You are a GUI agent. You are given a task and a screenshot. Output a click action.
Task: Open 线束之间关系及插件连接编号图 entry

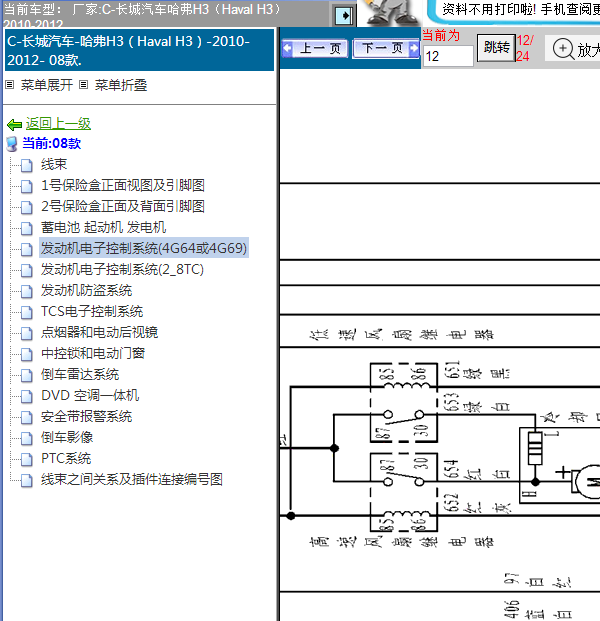[x=132, y=479]
